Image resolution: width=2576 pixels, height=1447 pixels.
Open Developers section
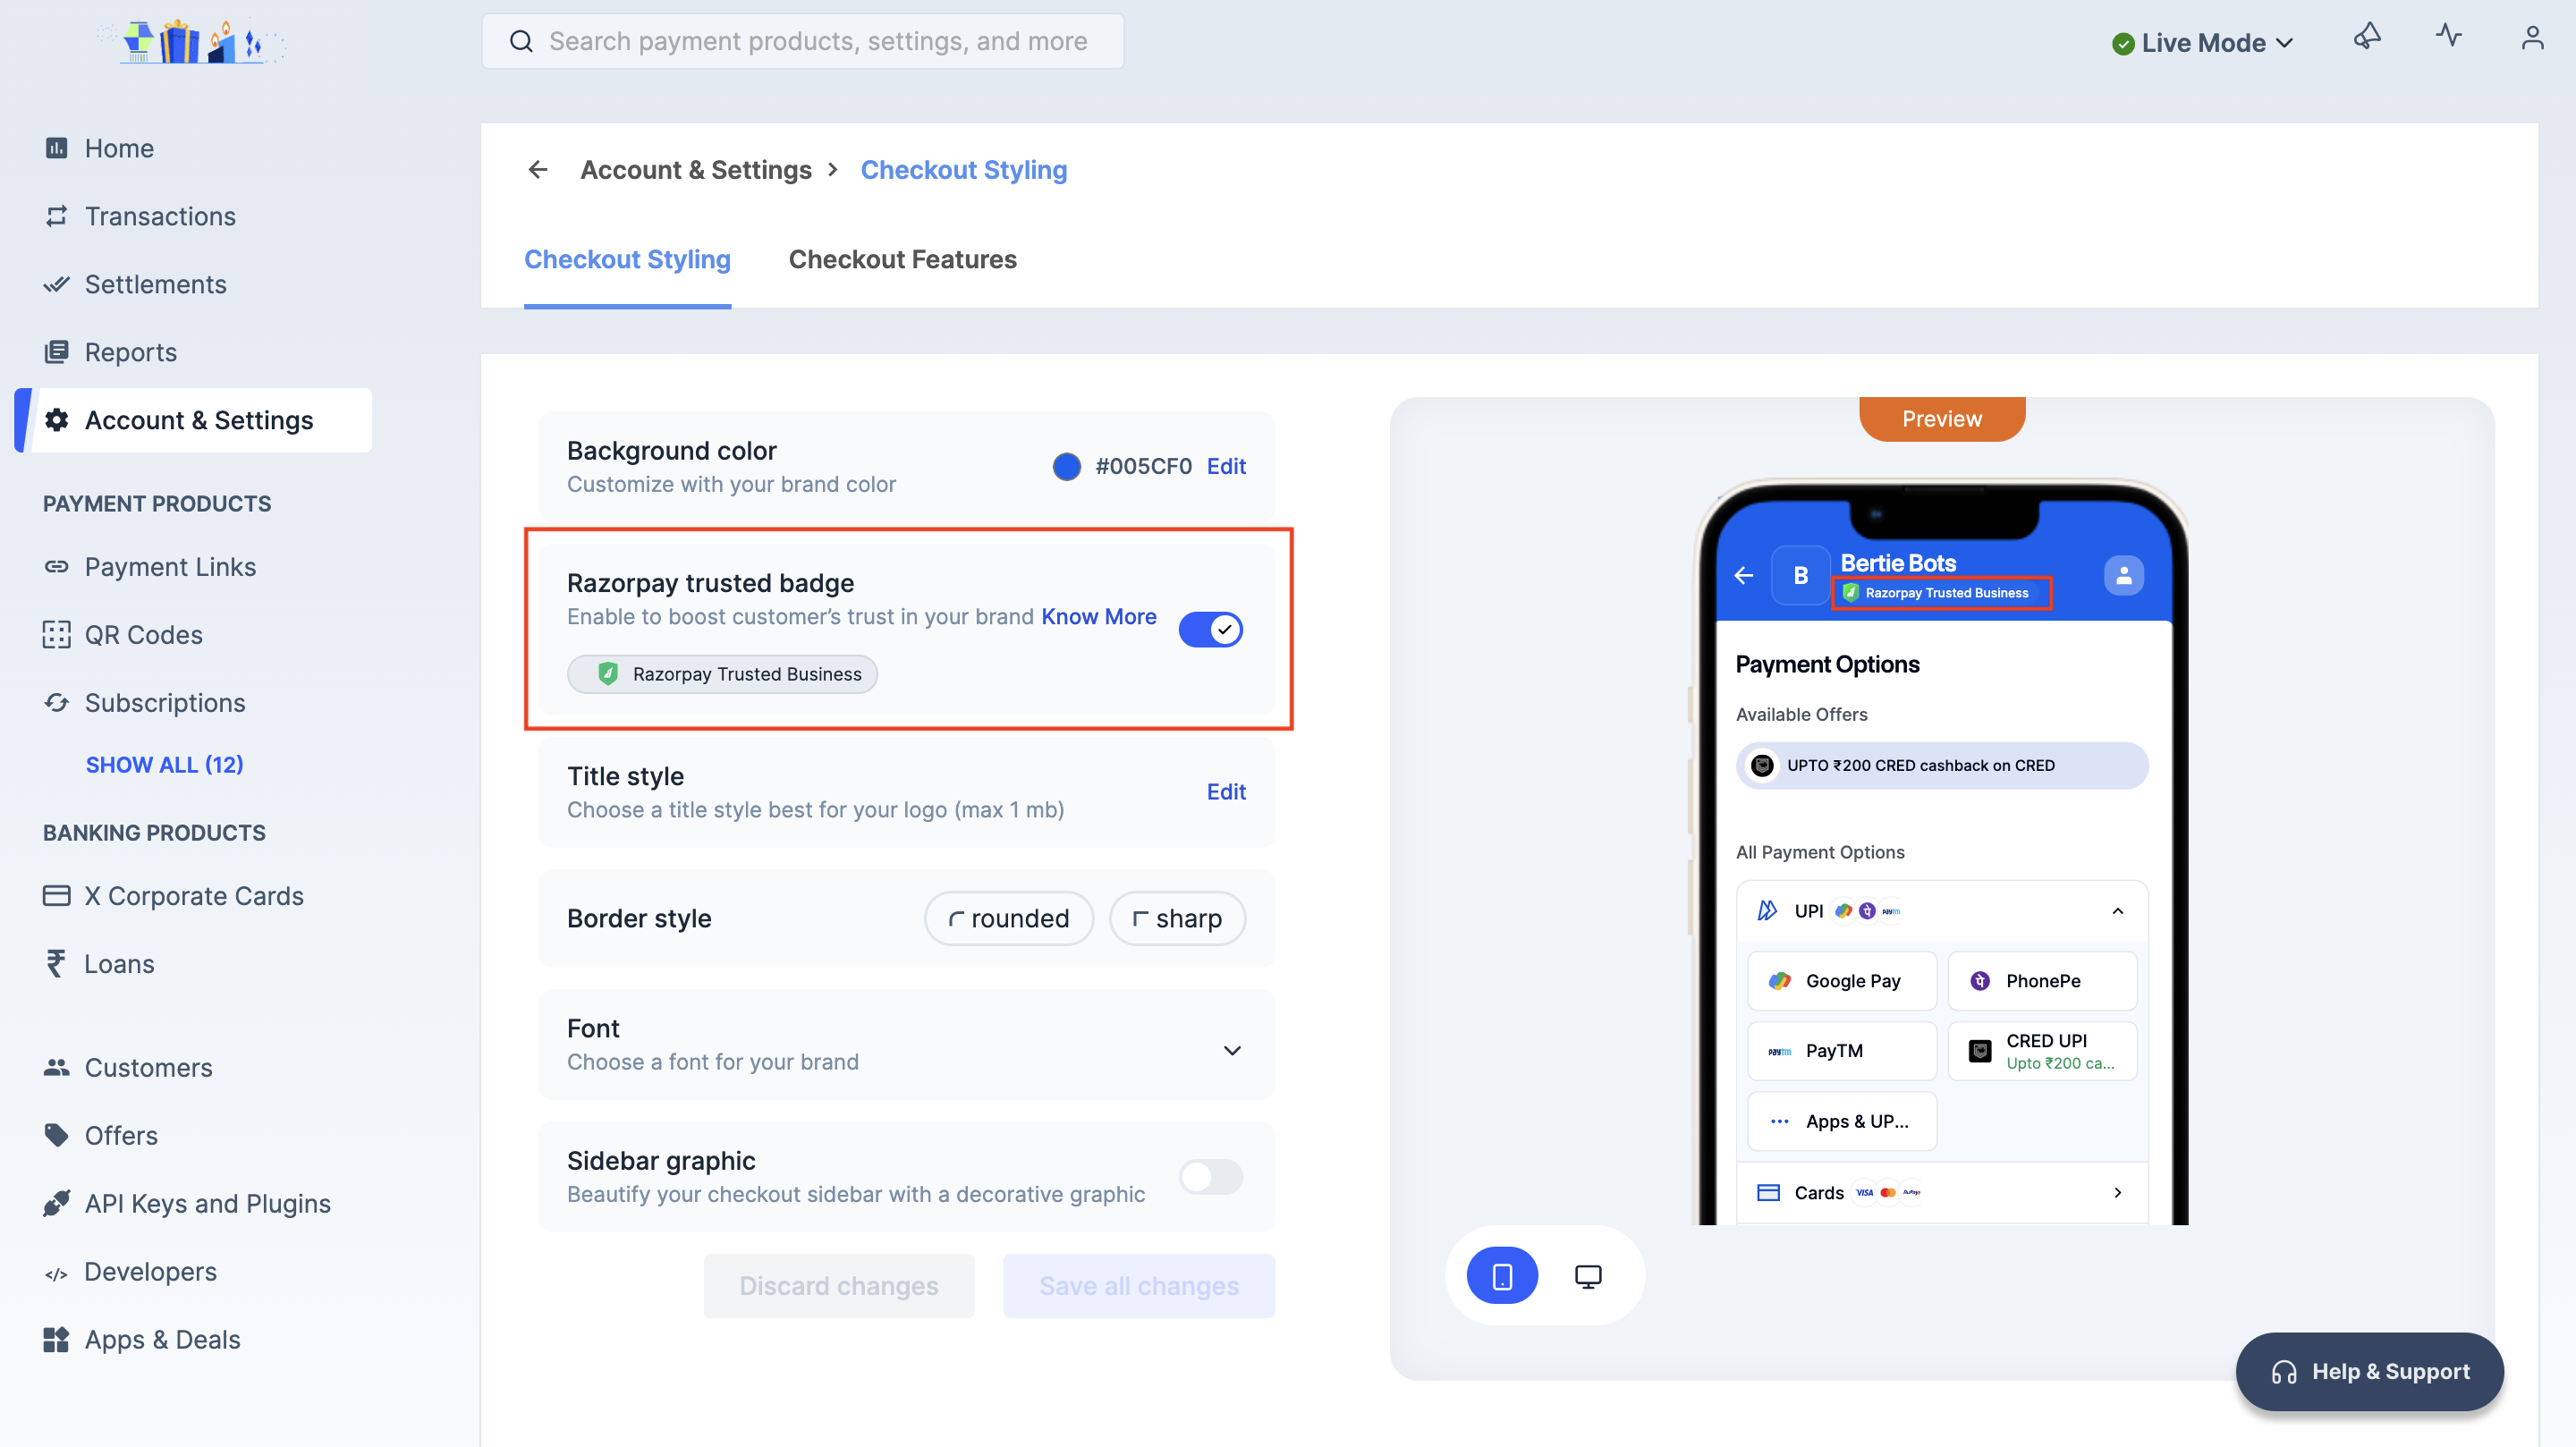[150, 1271]
